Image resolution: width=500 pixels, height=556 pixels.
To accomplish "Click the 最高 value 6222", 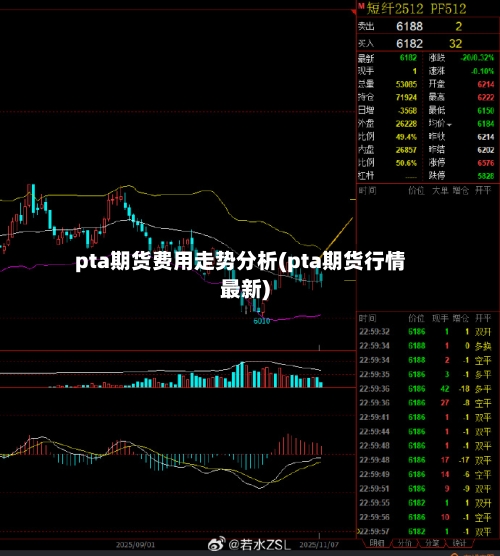I will click(485, 97).
